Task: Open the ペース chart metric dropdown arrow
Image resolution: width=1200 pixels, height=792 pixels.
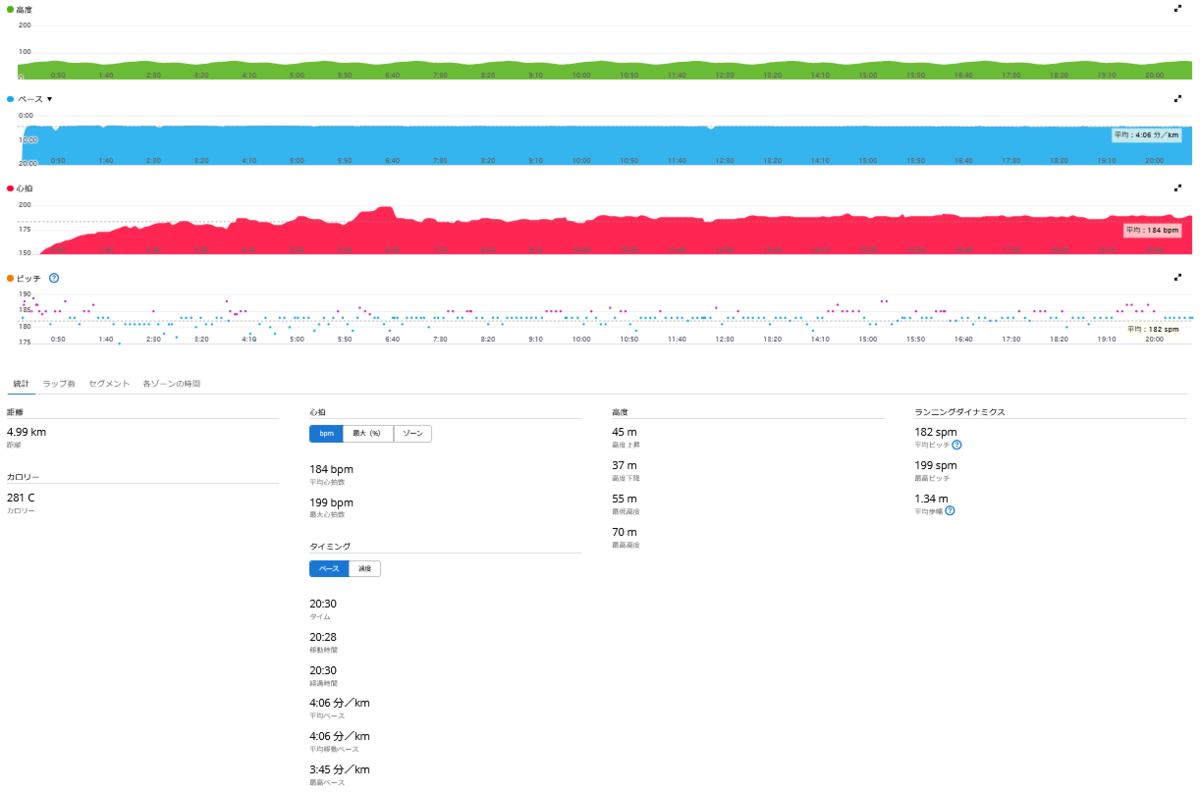Action: point(49,99)
